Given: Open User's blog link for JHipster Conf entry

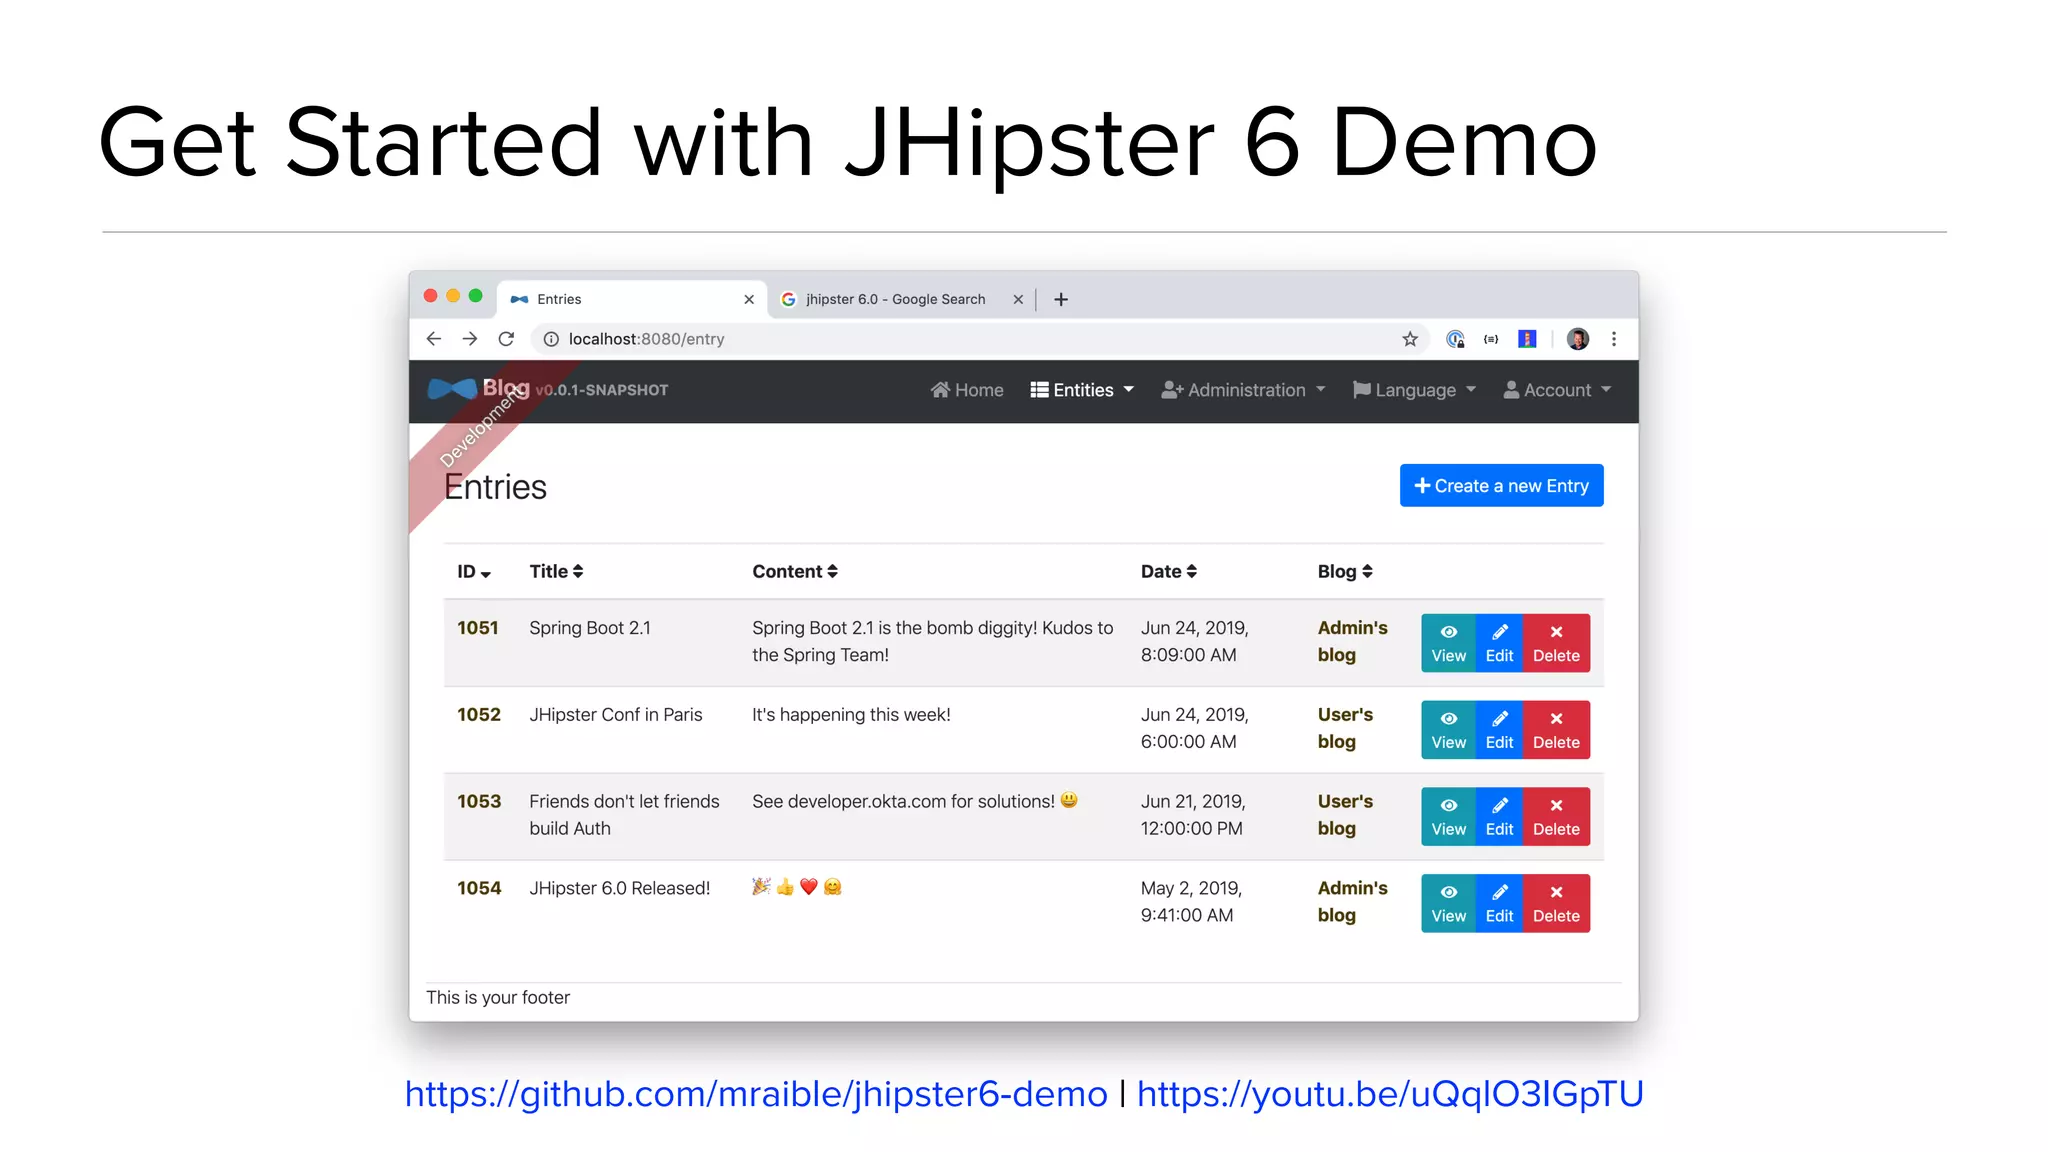Looking at the screenshot, I should tap(1345, 728).
